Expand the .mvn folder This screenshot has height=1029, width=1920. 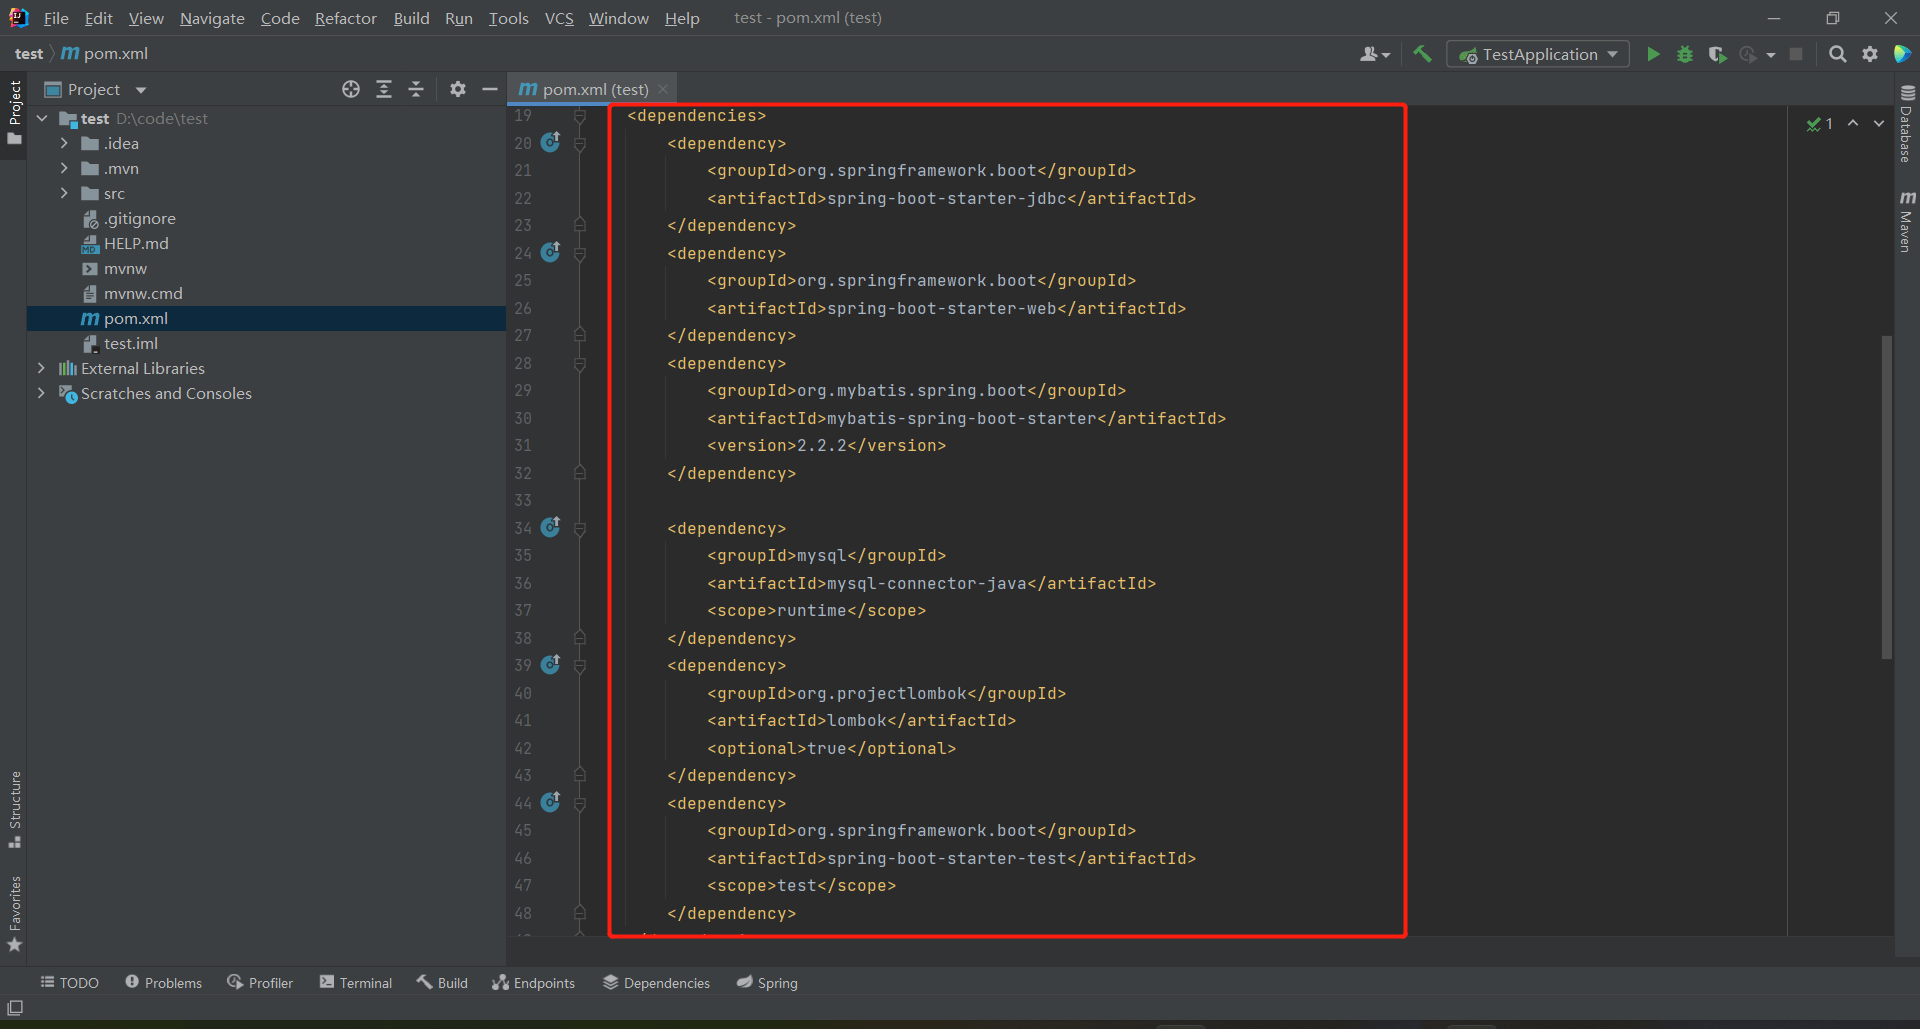click(x=64, y=168)
